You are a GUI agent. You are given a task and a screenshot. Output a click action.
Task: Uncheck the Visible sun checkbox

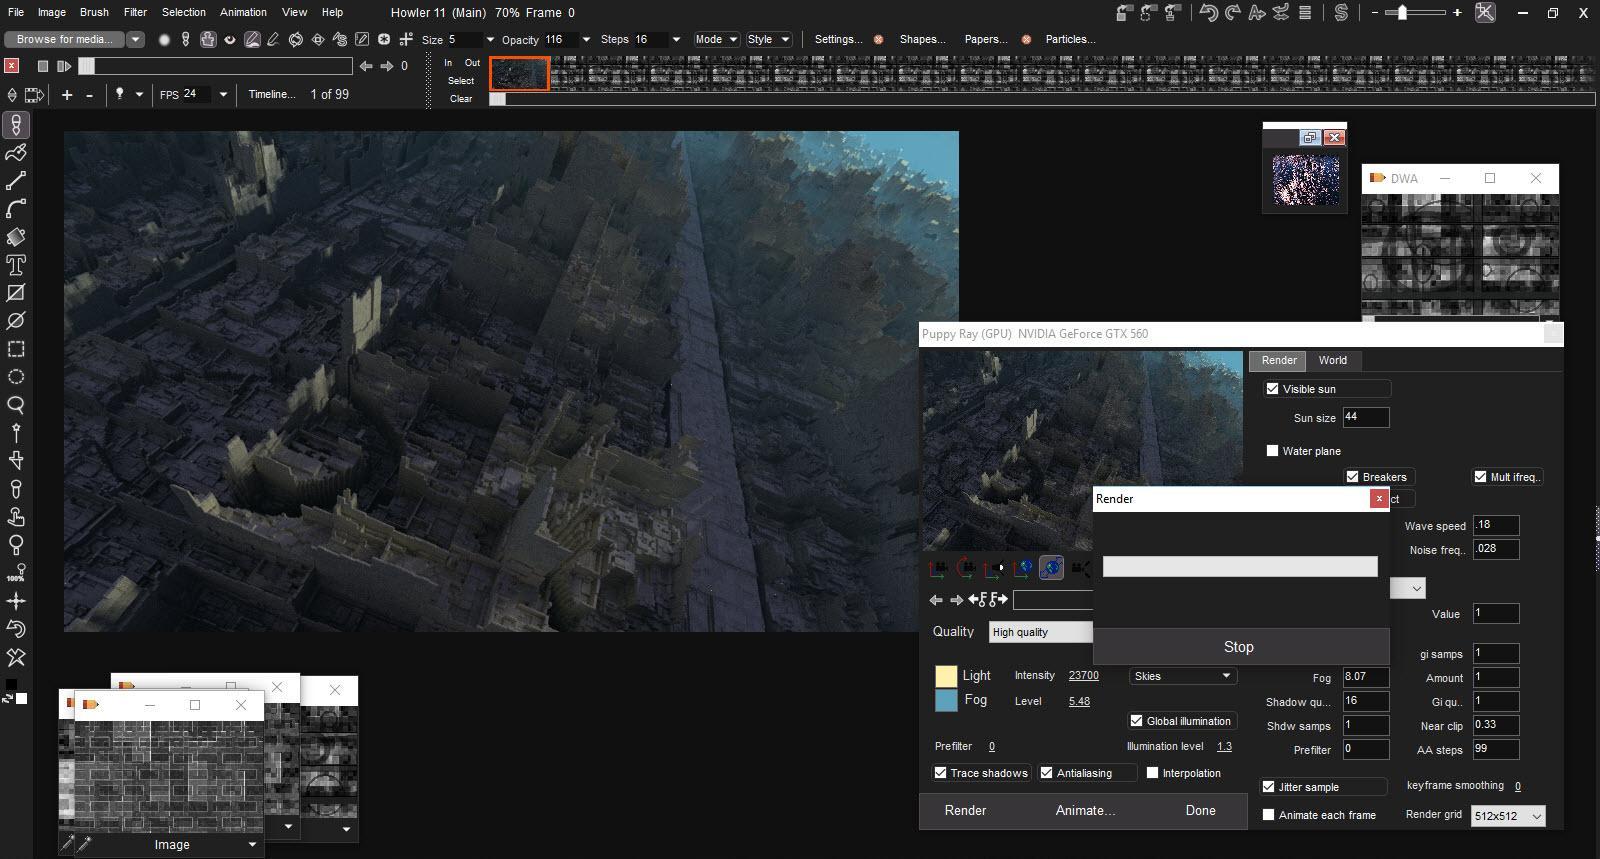1272,389
